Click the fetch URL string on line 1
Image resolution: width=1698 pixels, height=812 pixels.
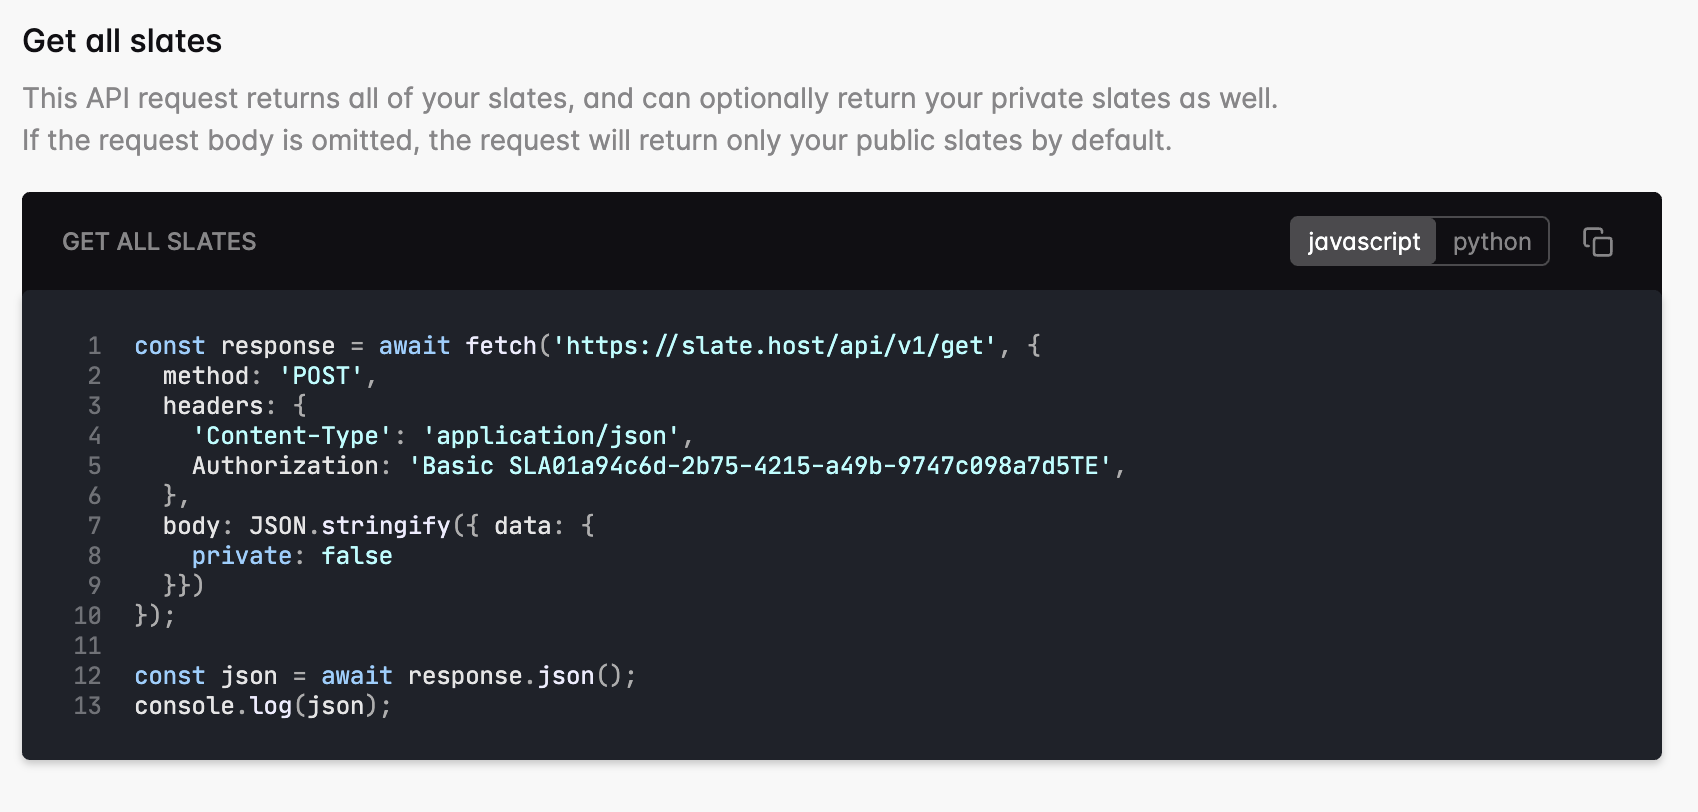click(x=775, y=346)
